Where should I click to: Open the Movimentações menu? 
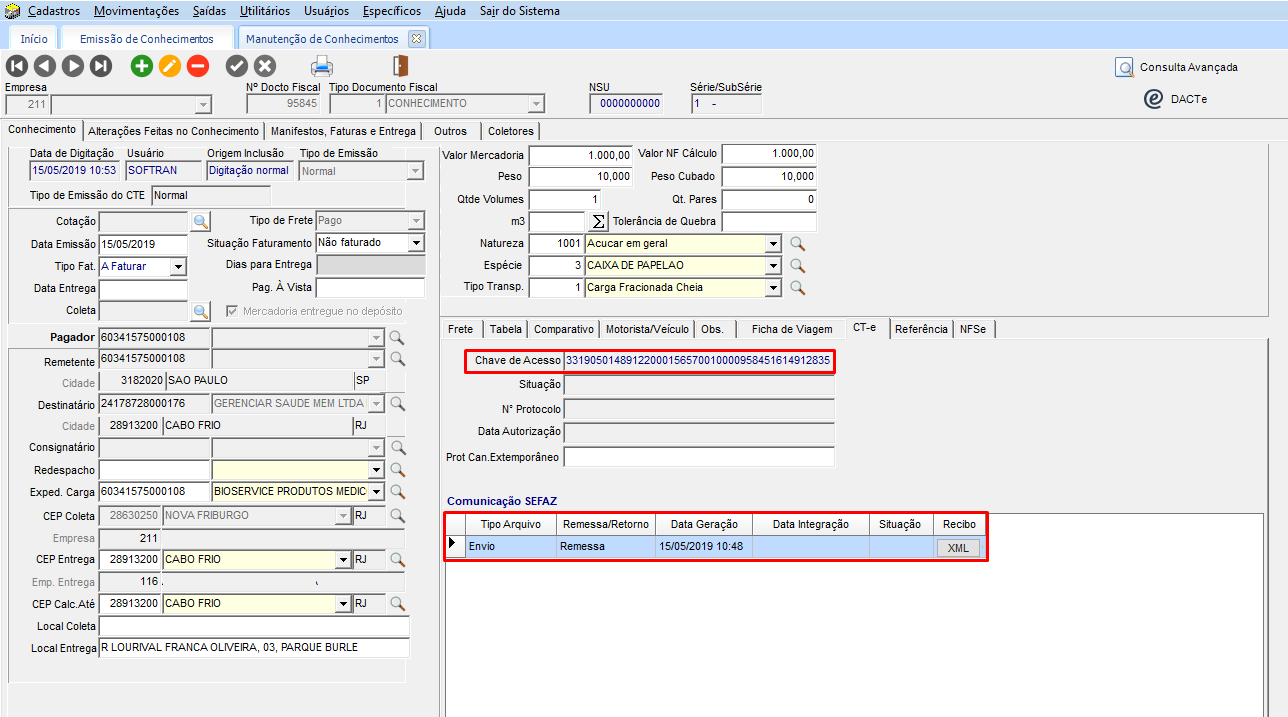pos(137,11)
